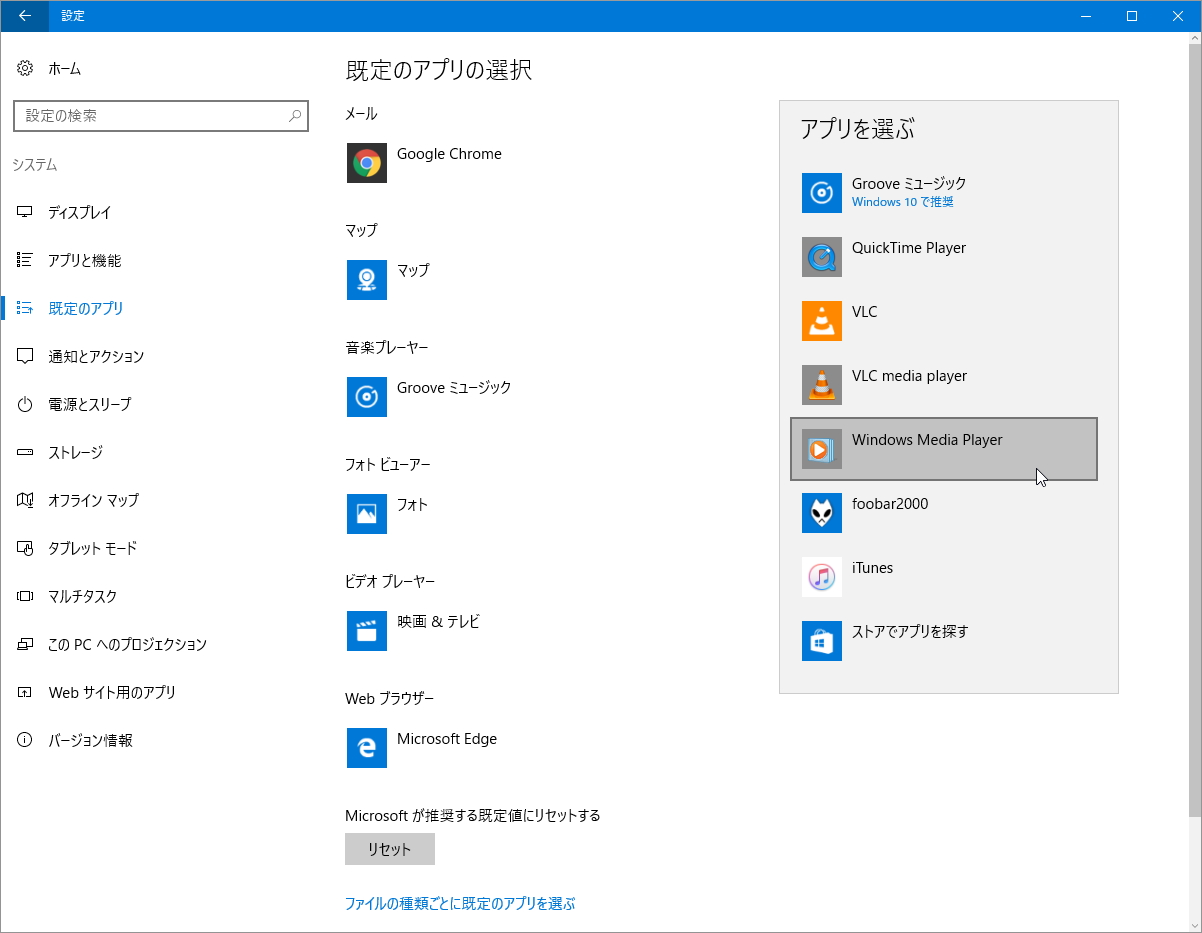
Task: Click the 既定のアプリ sidebar icon
Action: coord(25,308)
